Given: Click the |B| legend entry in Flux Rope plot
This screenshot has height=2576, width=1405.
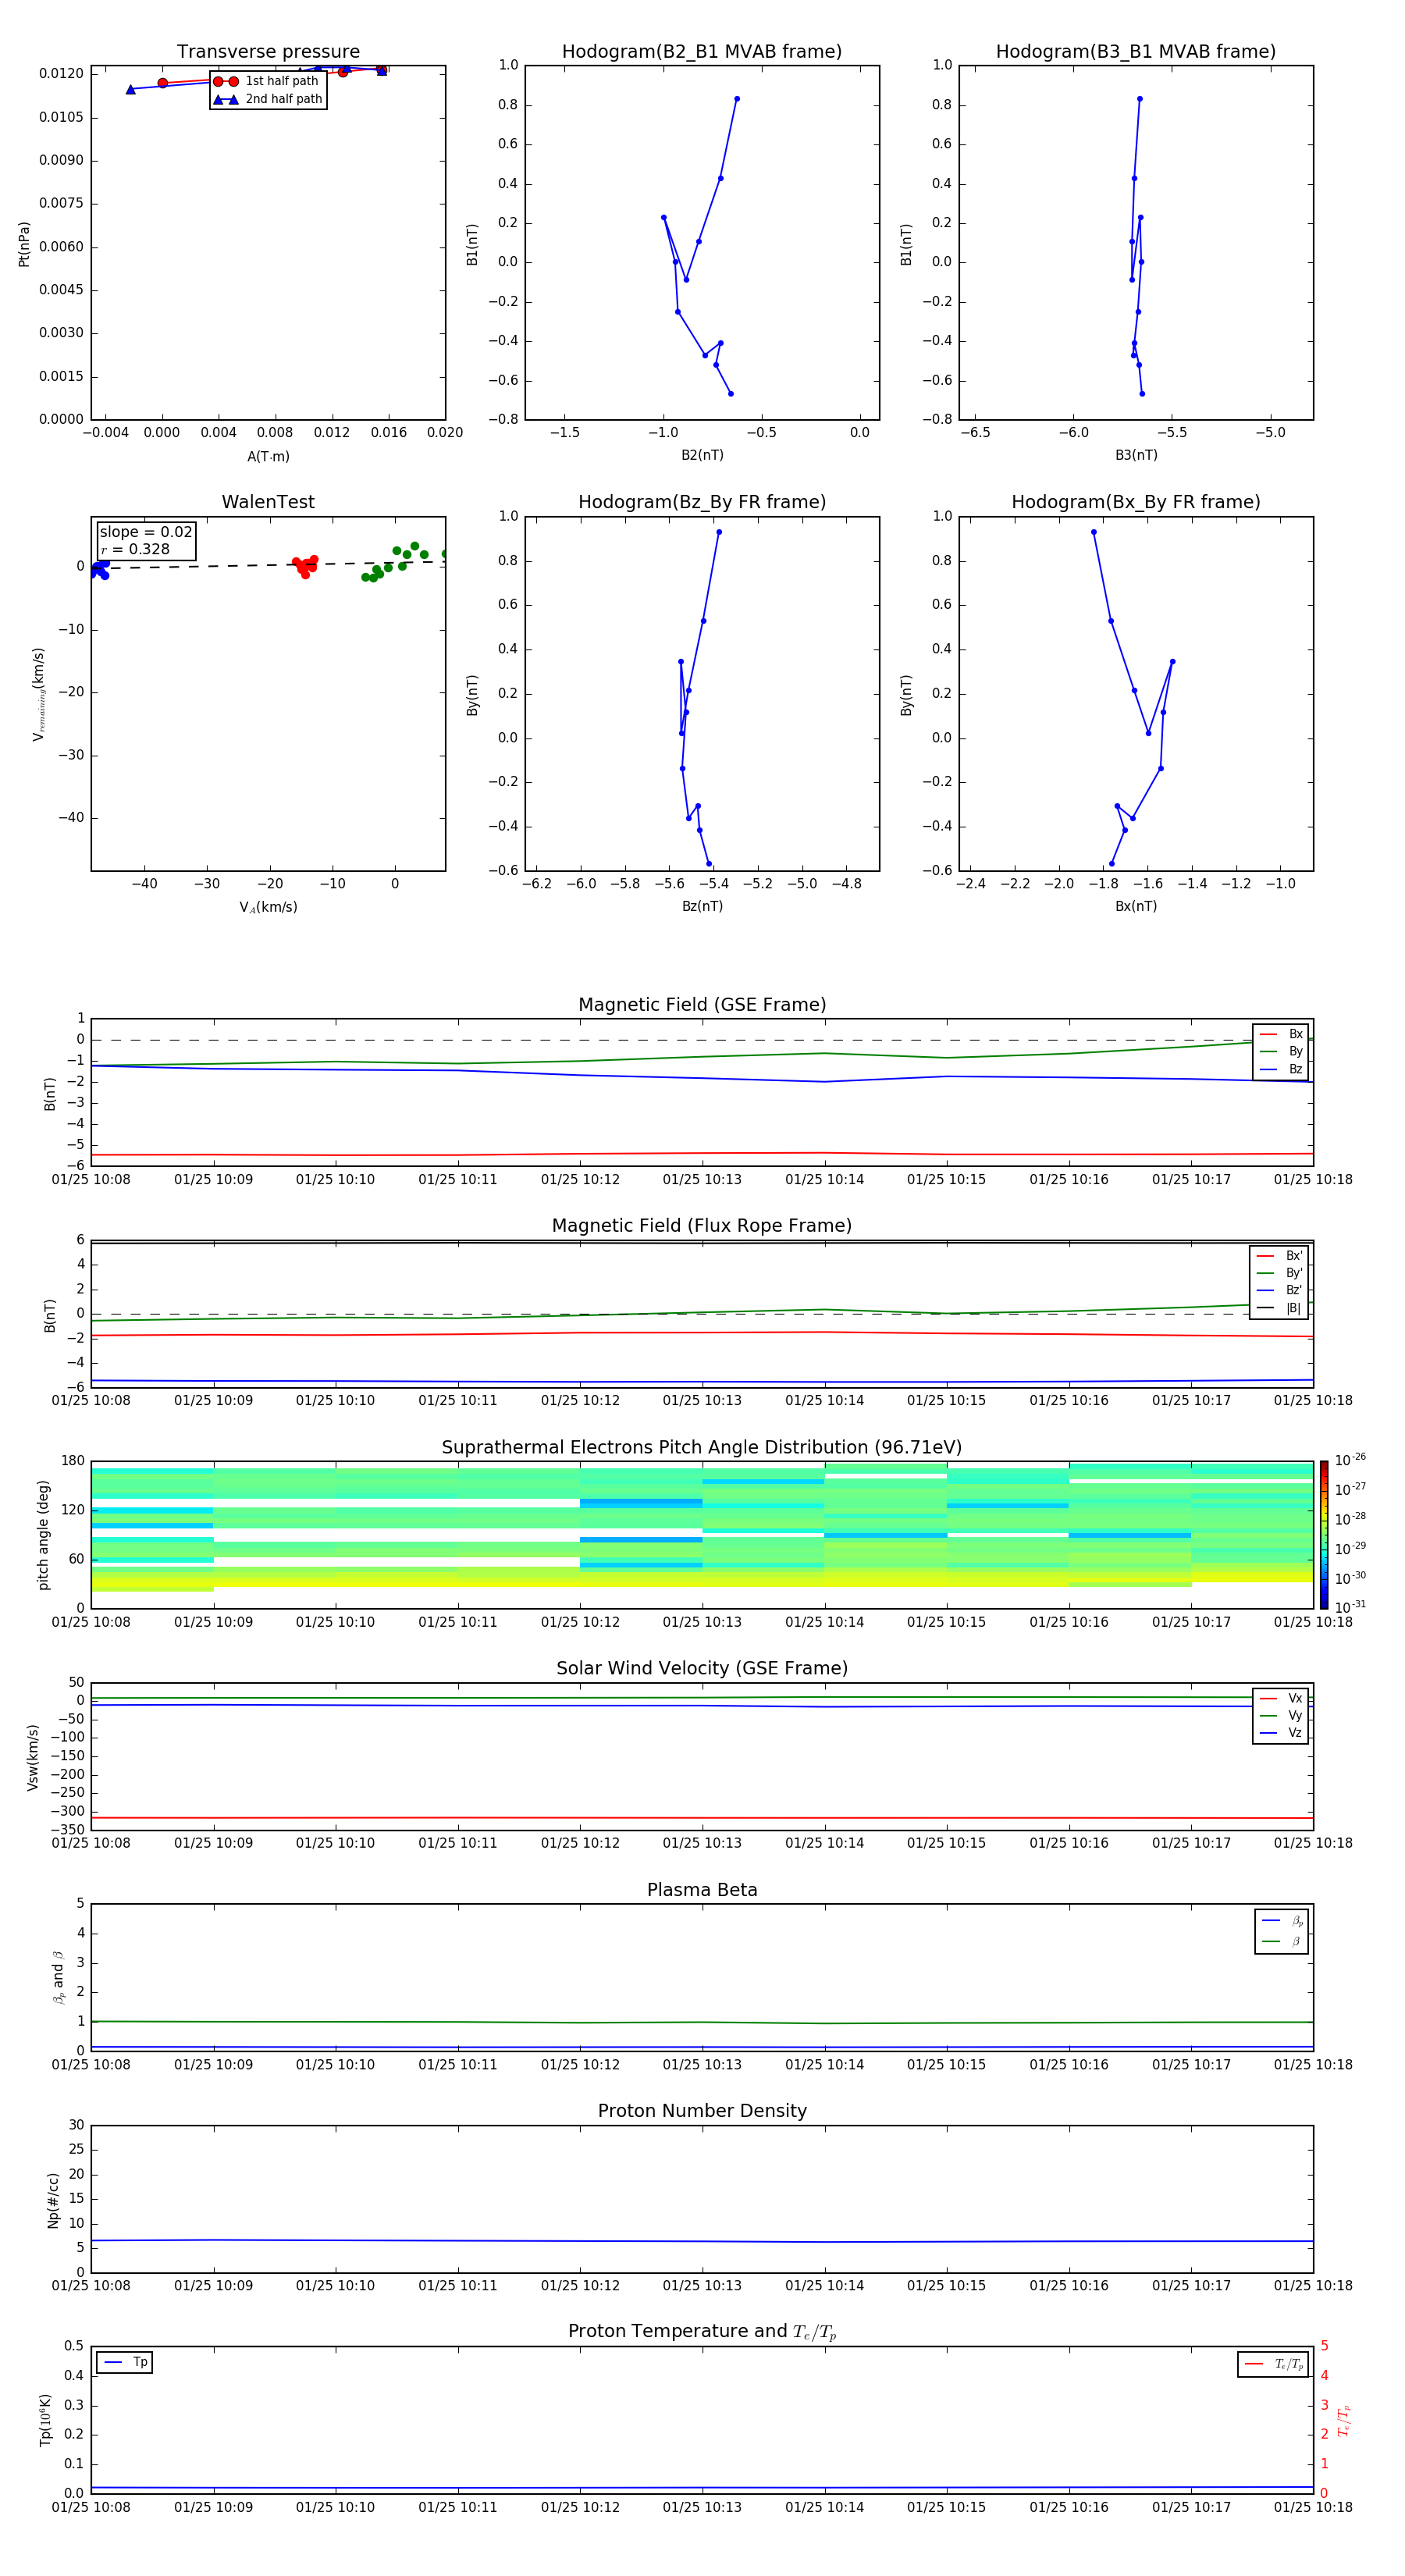Looking at the screenshot, I should click(x=1279, y=1308).
